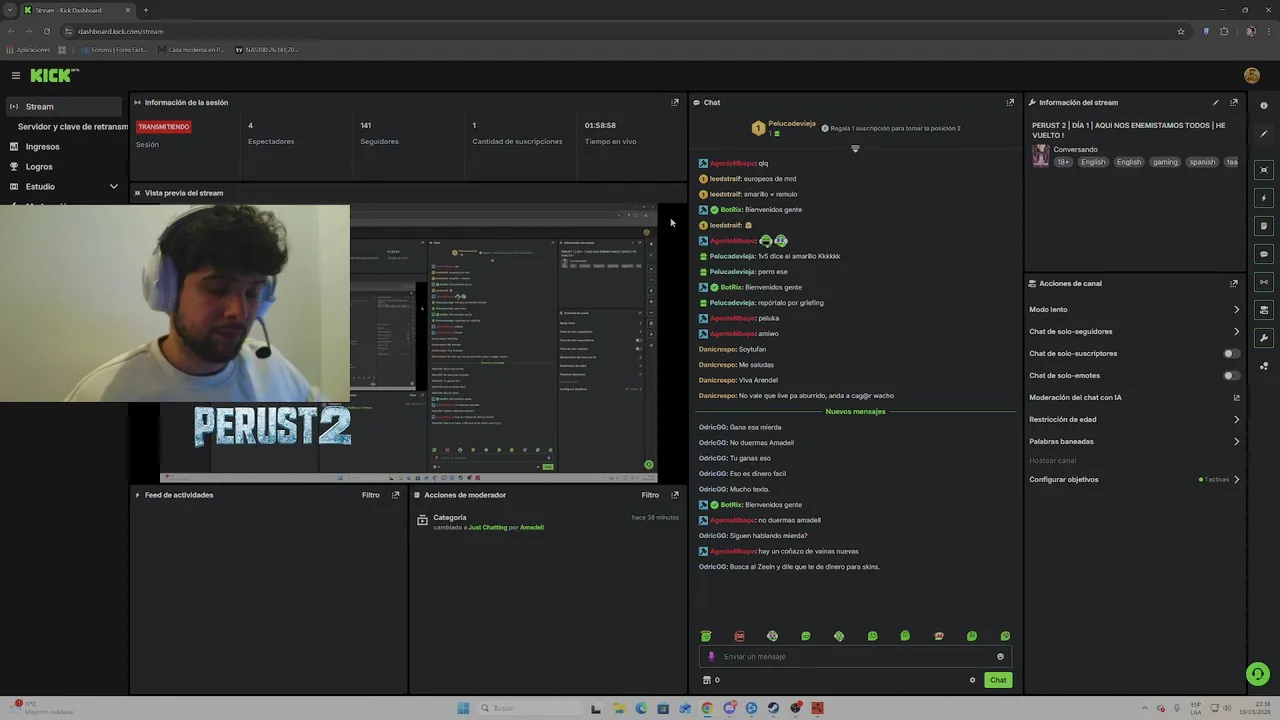
Task: Click the layout dots icon in right rail
Action: (x=1264, y=366)
